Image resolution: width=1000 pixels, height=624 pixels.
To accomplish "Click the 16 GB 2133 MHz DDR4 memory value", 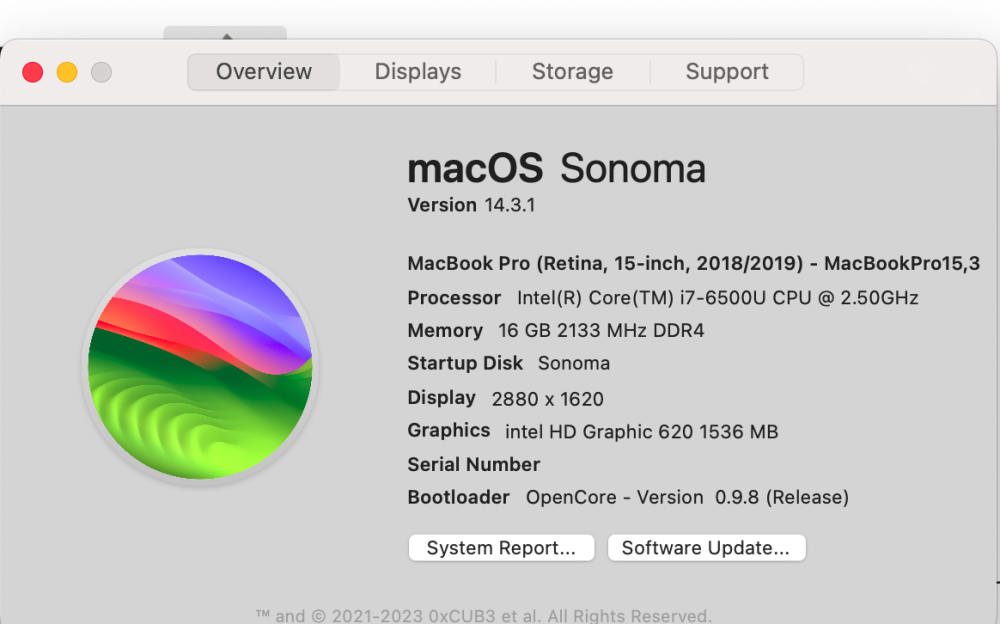I will pos(601,331).
